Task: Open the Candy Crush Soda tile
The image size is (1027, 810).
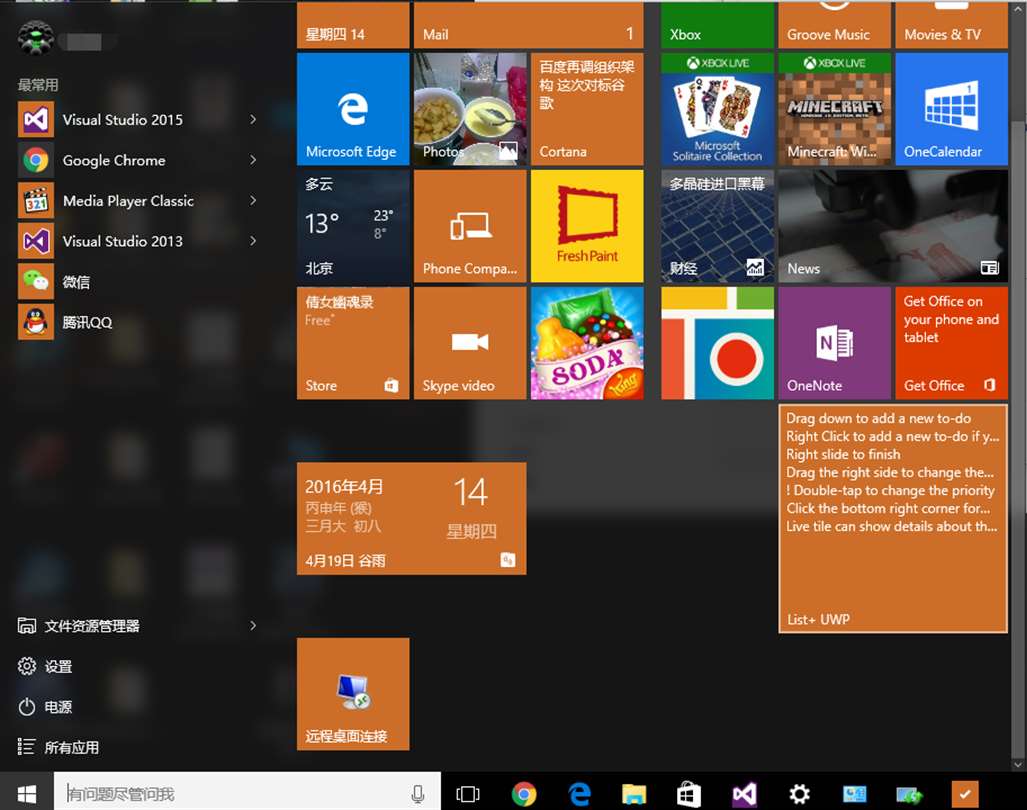Action: 587,343
